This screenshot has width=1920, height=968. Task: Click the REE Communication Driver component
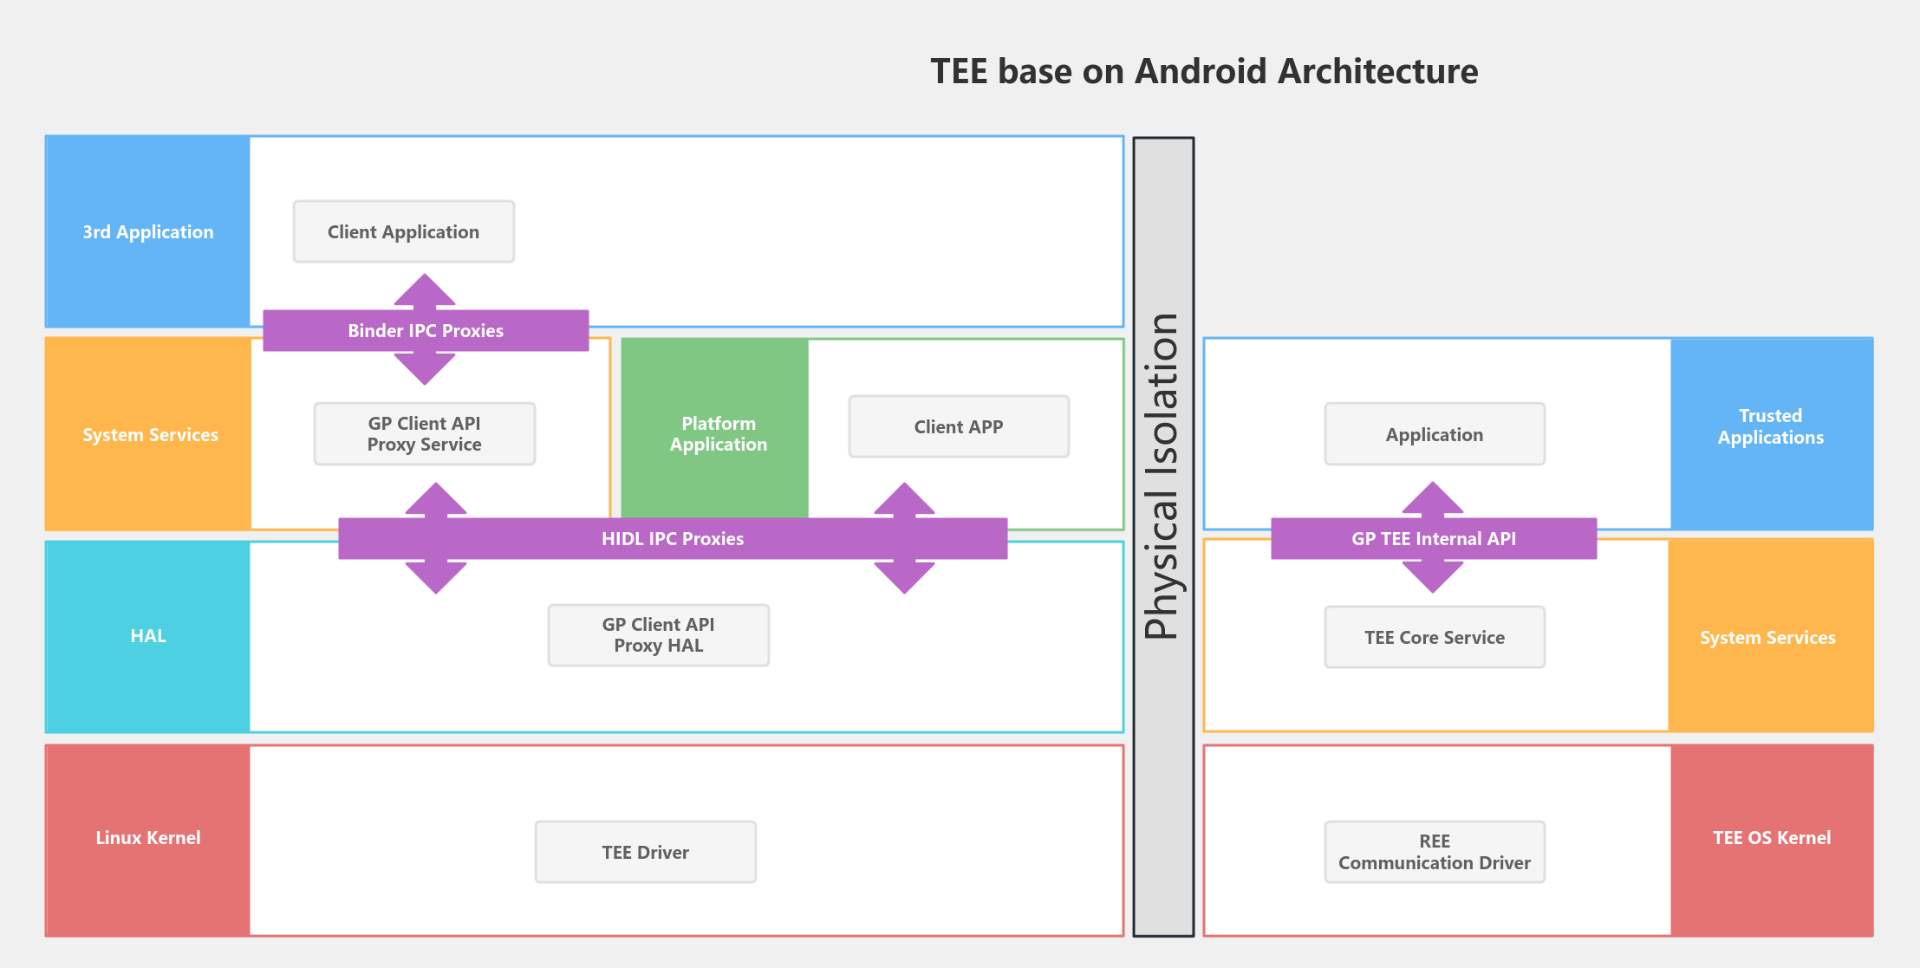pos(1434,851)
